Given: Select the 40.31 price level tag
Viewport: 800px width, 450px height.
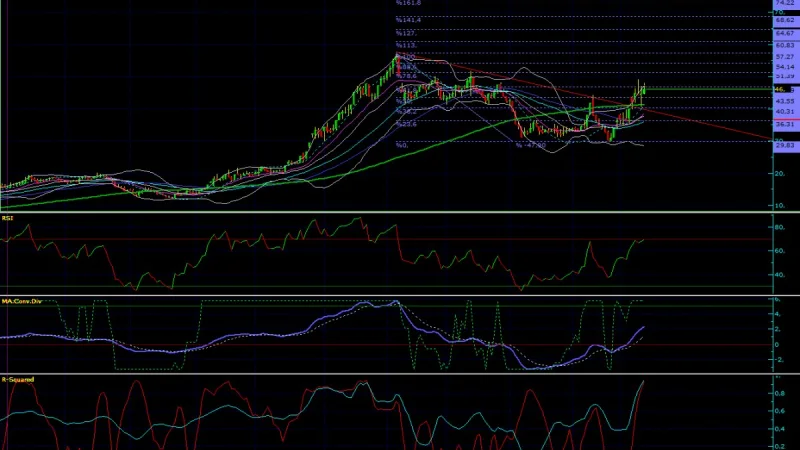Looking at the screenshot, I should (x=787, y=111).
